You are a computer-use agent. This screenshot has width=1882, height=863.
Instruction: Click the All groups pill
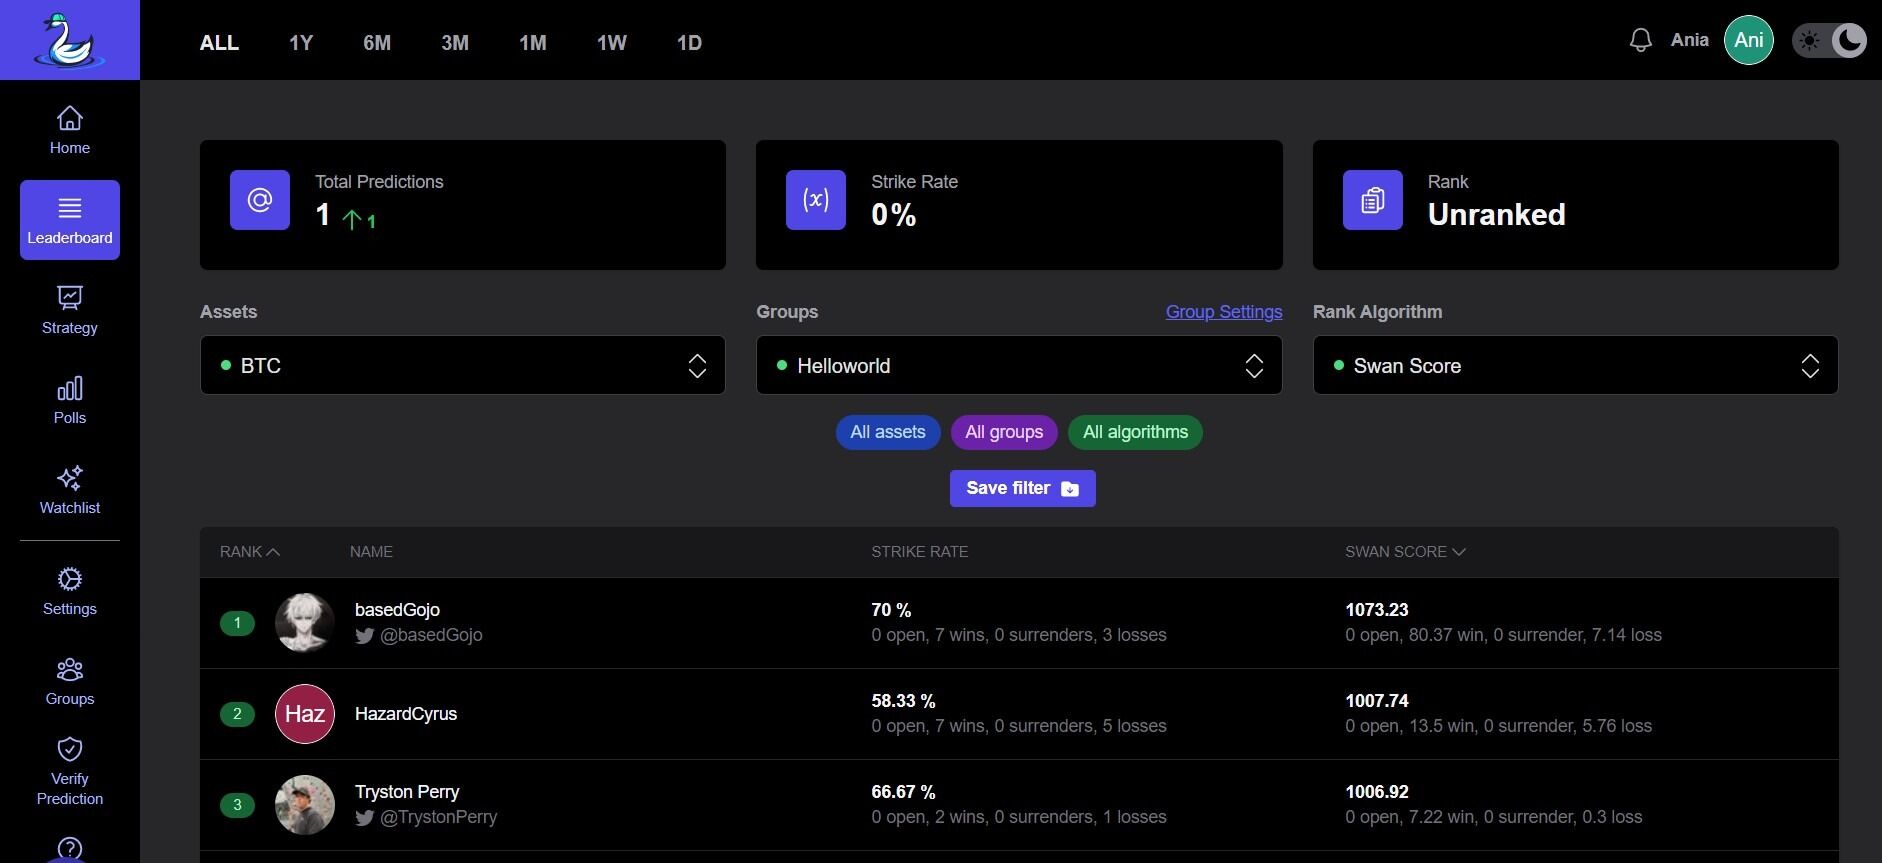click(1004, 432)
